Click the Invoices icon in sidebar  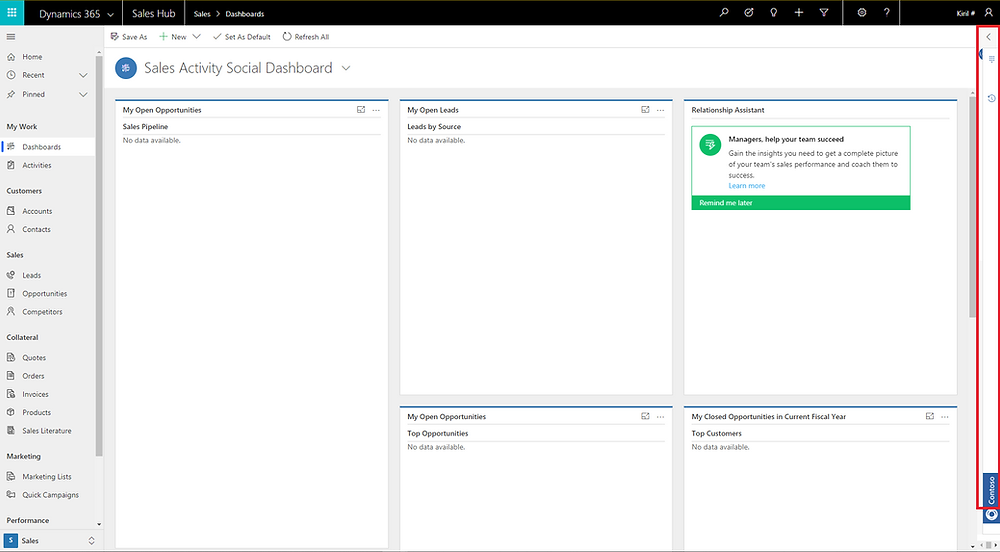[x=10, y=394]
